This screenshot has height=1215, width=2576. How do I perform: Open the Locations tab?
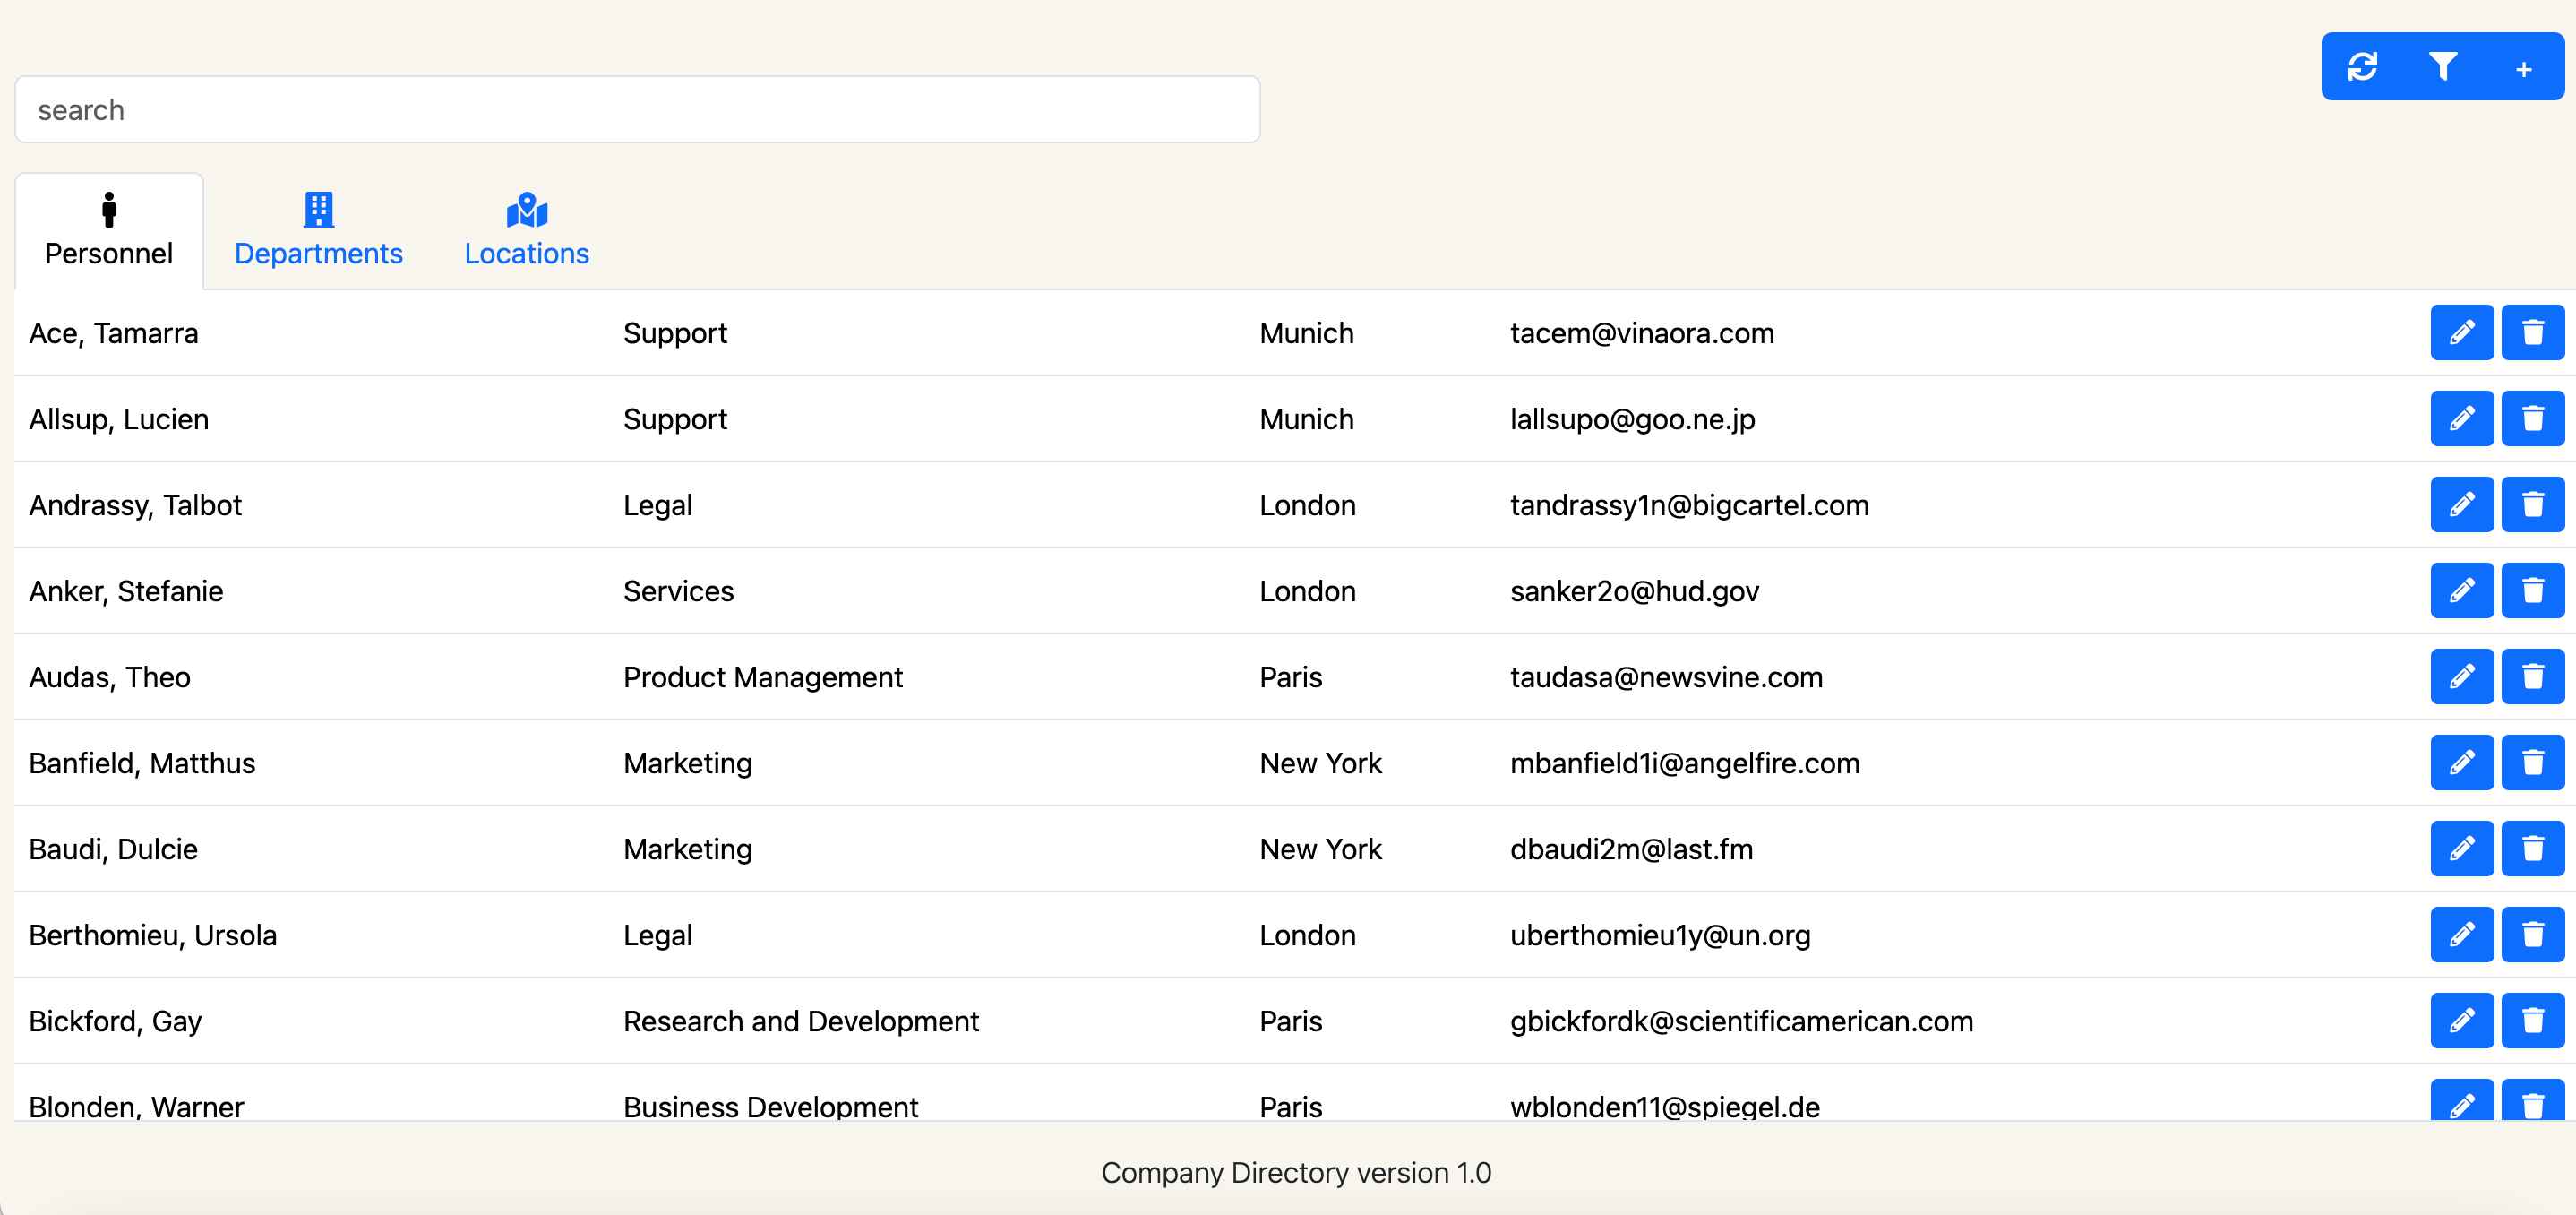(x=526, y=231)
